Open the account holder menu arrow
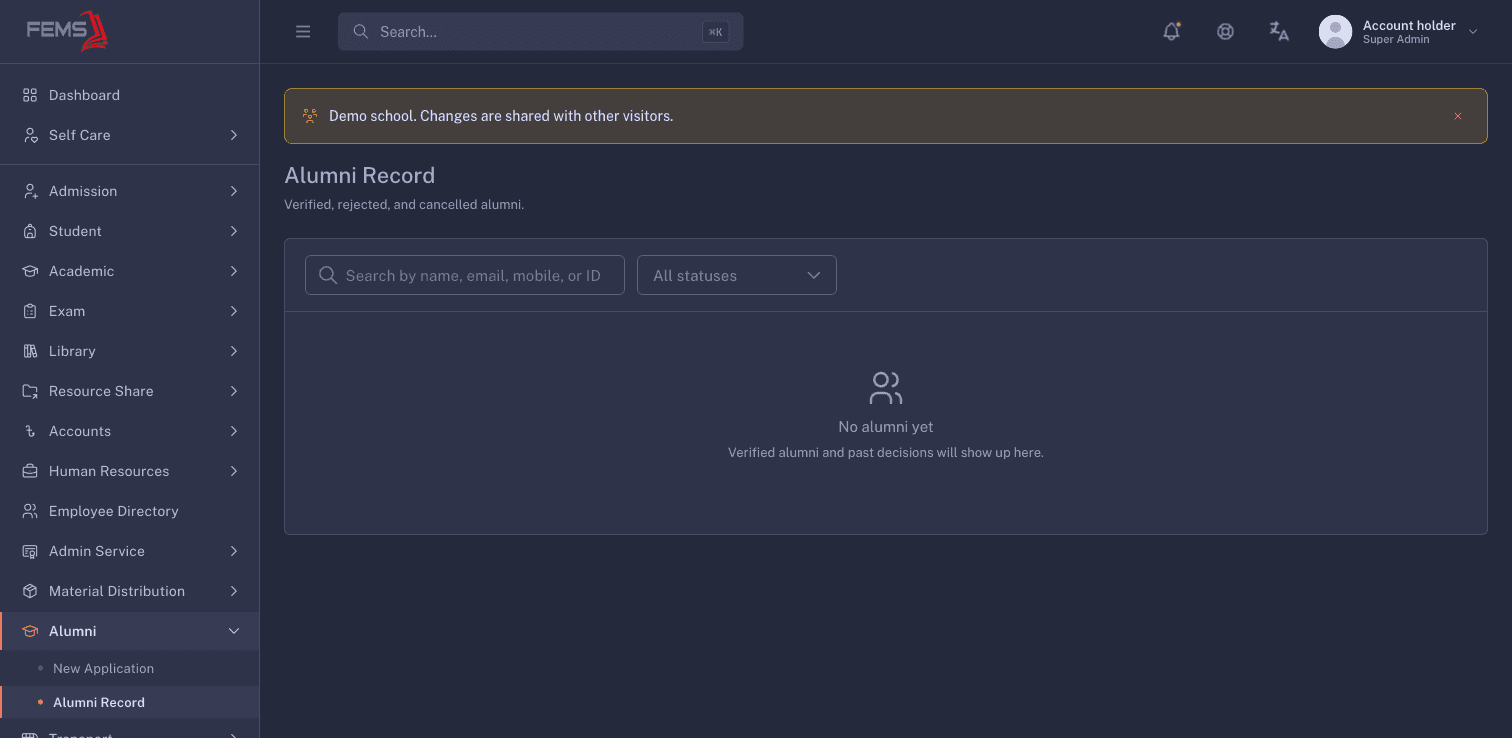The height and width of the screenshot is (738, 1512). click(x=1473, y=32)
